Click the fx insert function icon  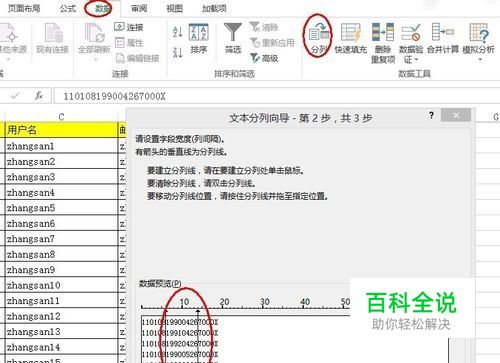point(39,96)
